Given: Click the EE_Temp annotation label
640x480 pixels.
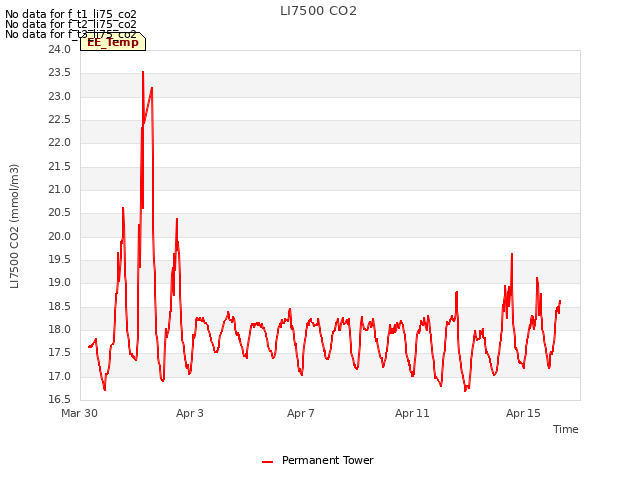Looking at the screenshot, I should click(113, 42).
